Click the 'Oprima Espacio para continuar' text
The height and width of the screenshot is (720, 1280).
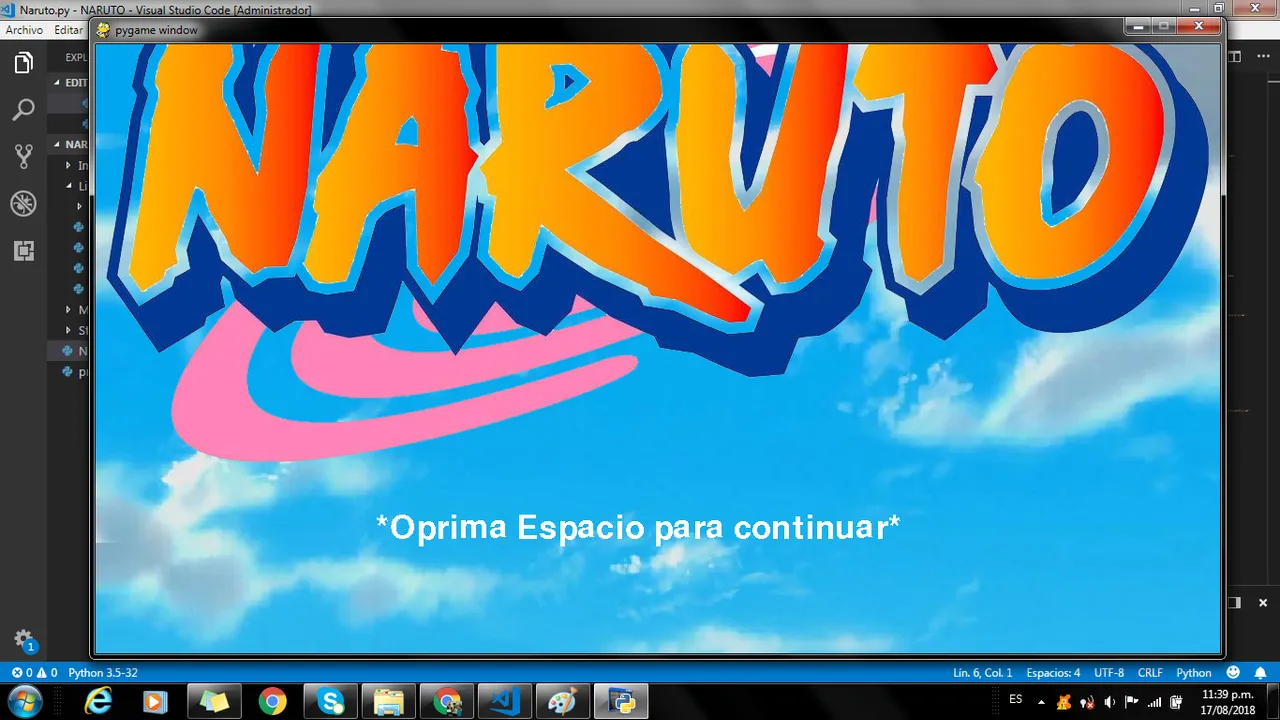coord(638,526)
